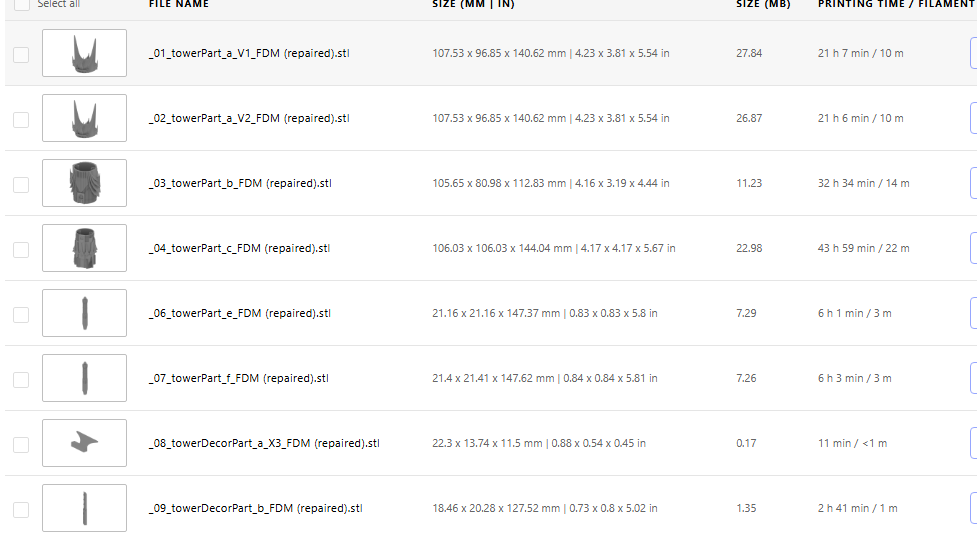Screen dimensions: 977x539
Task: Click the _03_towerPart_b model thumbnail
Action: [84, 183]
